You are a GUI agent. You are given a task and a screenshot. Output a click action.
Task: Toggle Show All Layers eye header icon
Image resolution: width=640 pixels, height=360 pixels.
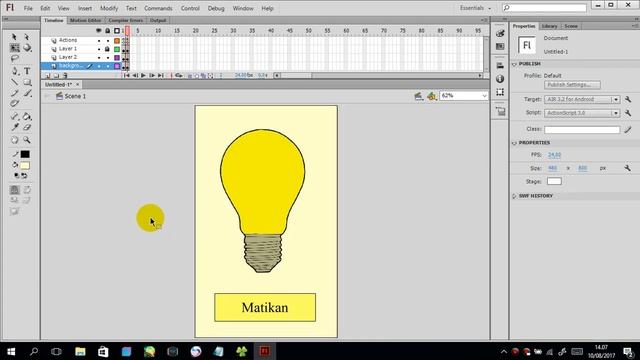click(98, 31)
